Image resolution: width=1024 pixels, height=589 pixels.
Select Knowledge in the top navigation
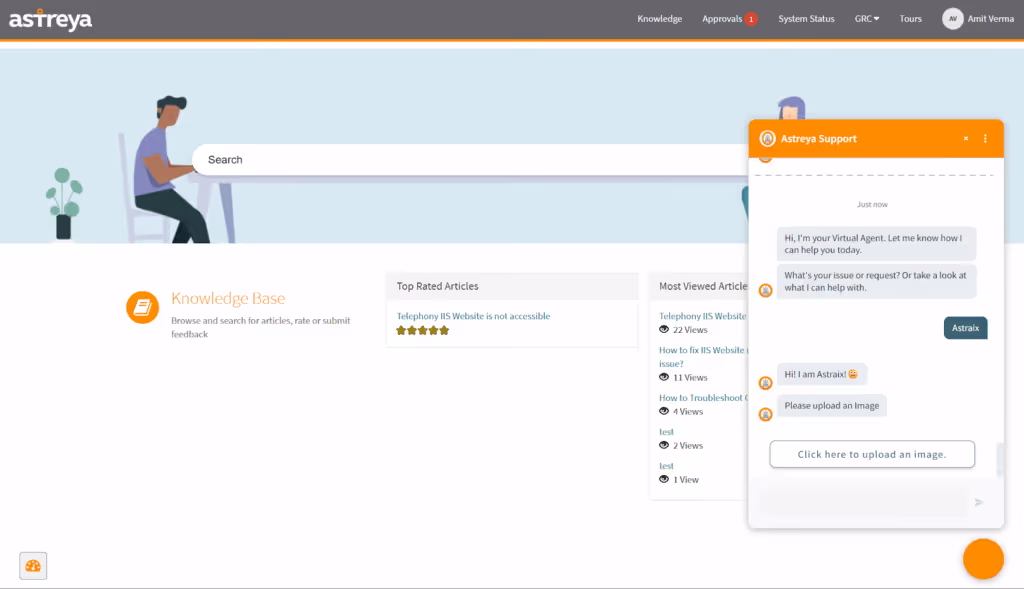click(659, 18)
